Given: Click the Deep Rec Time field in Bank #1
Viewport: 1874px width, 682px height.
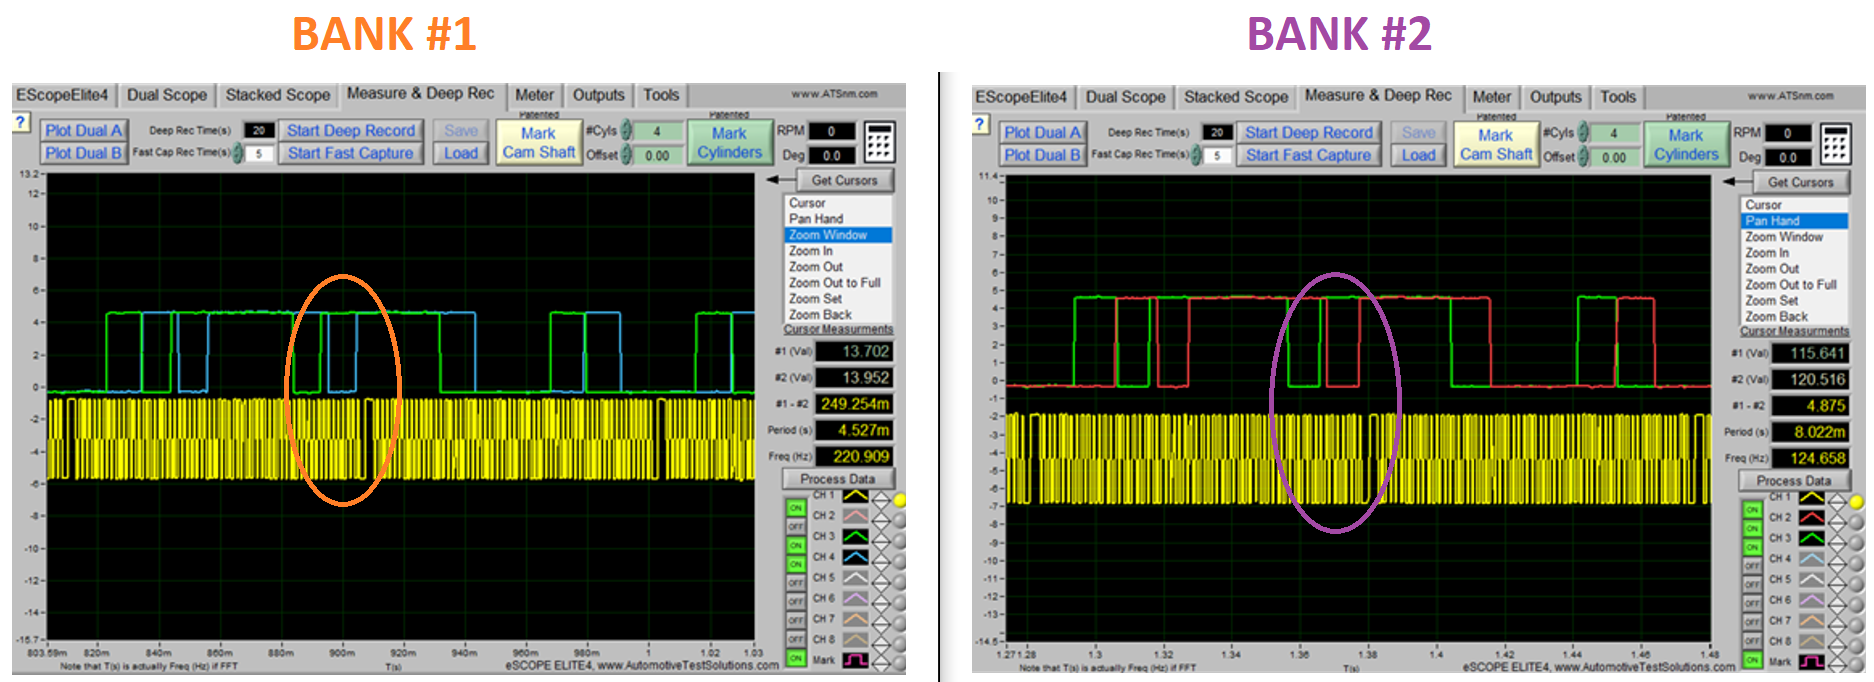Looking at the screenshot, I should pyautogui.click(x=259, y=130).
